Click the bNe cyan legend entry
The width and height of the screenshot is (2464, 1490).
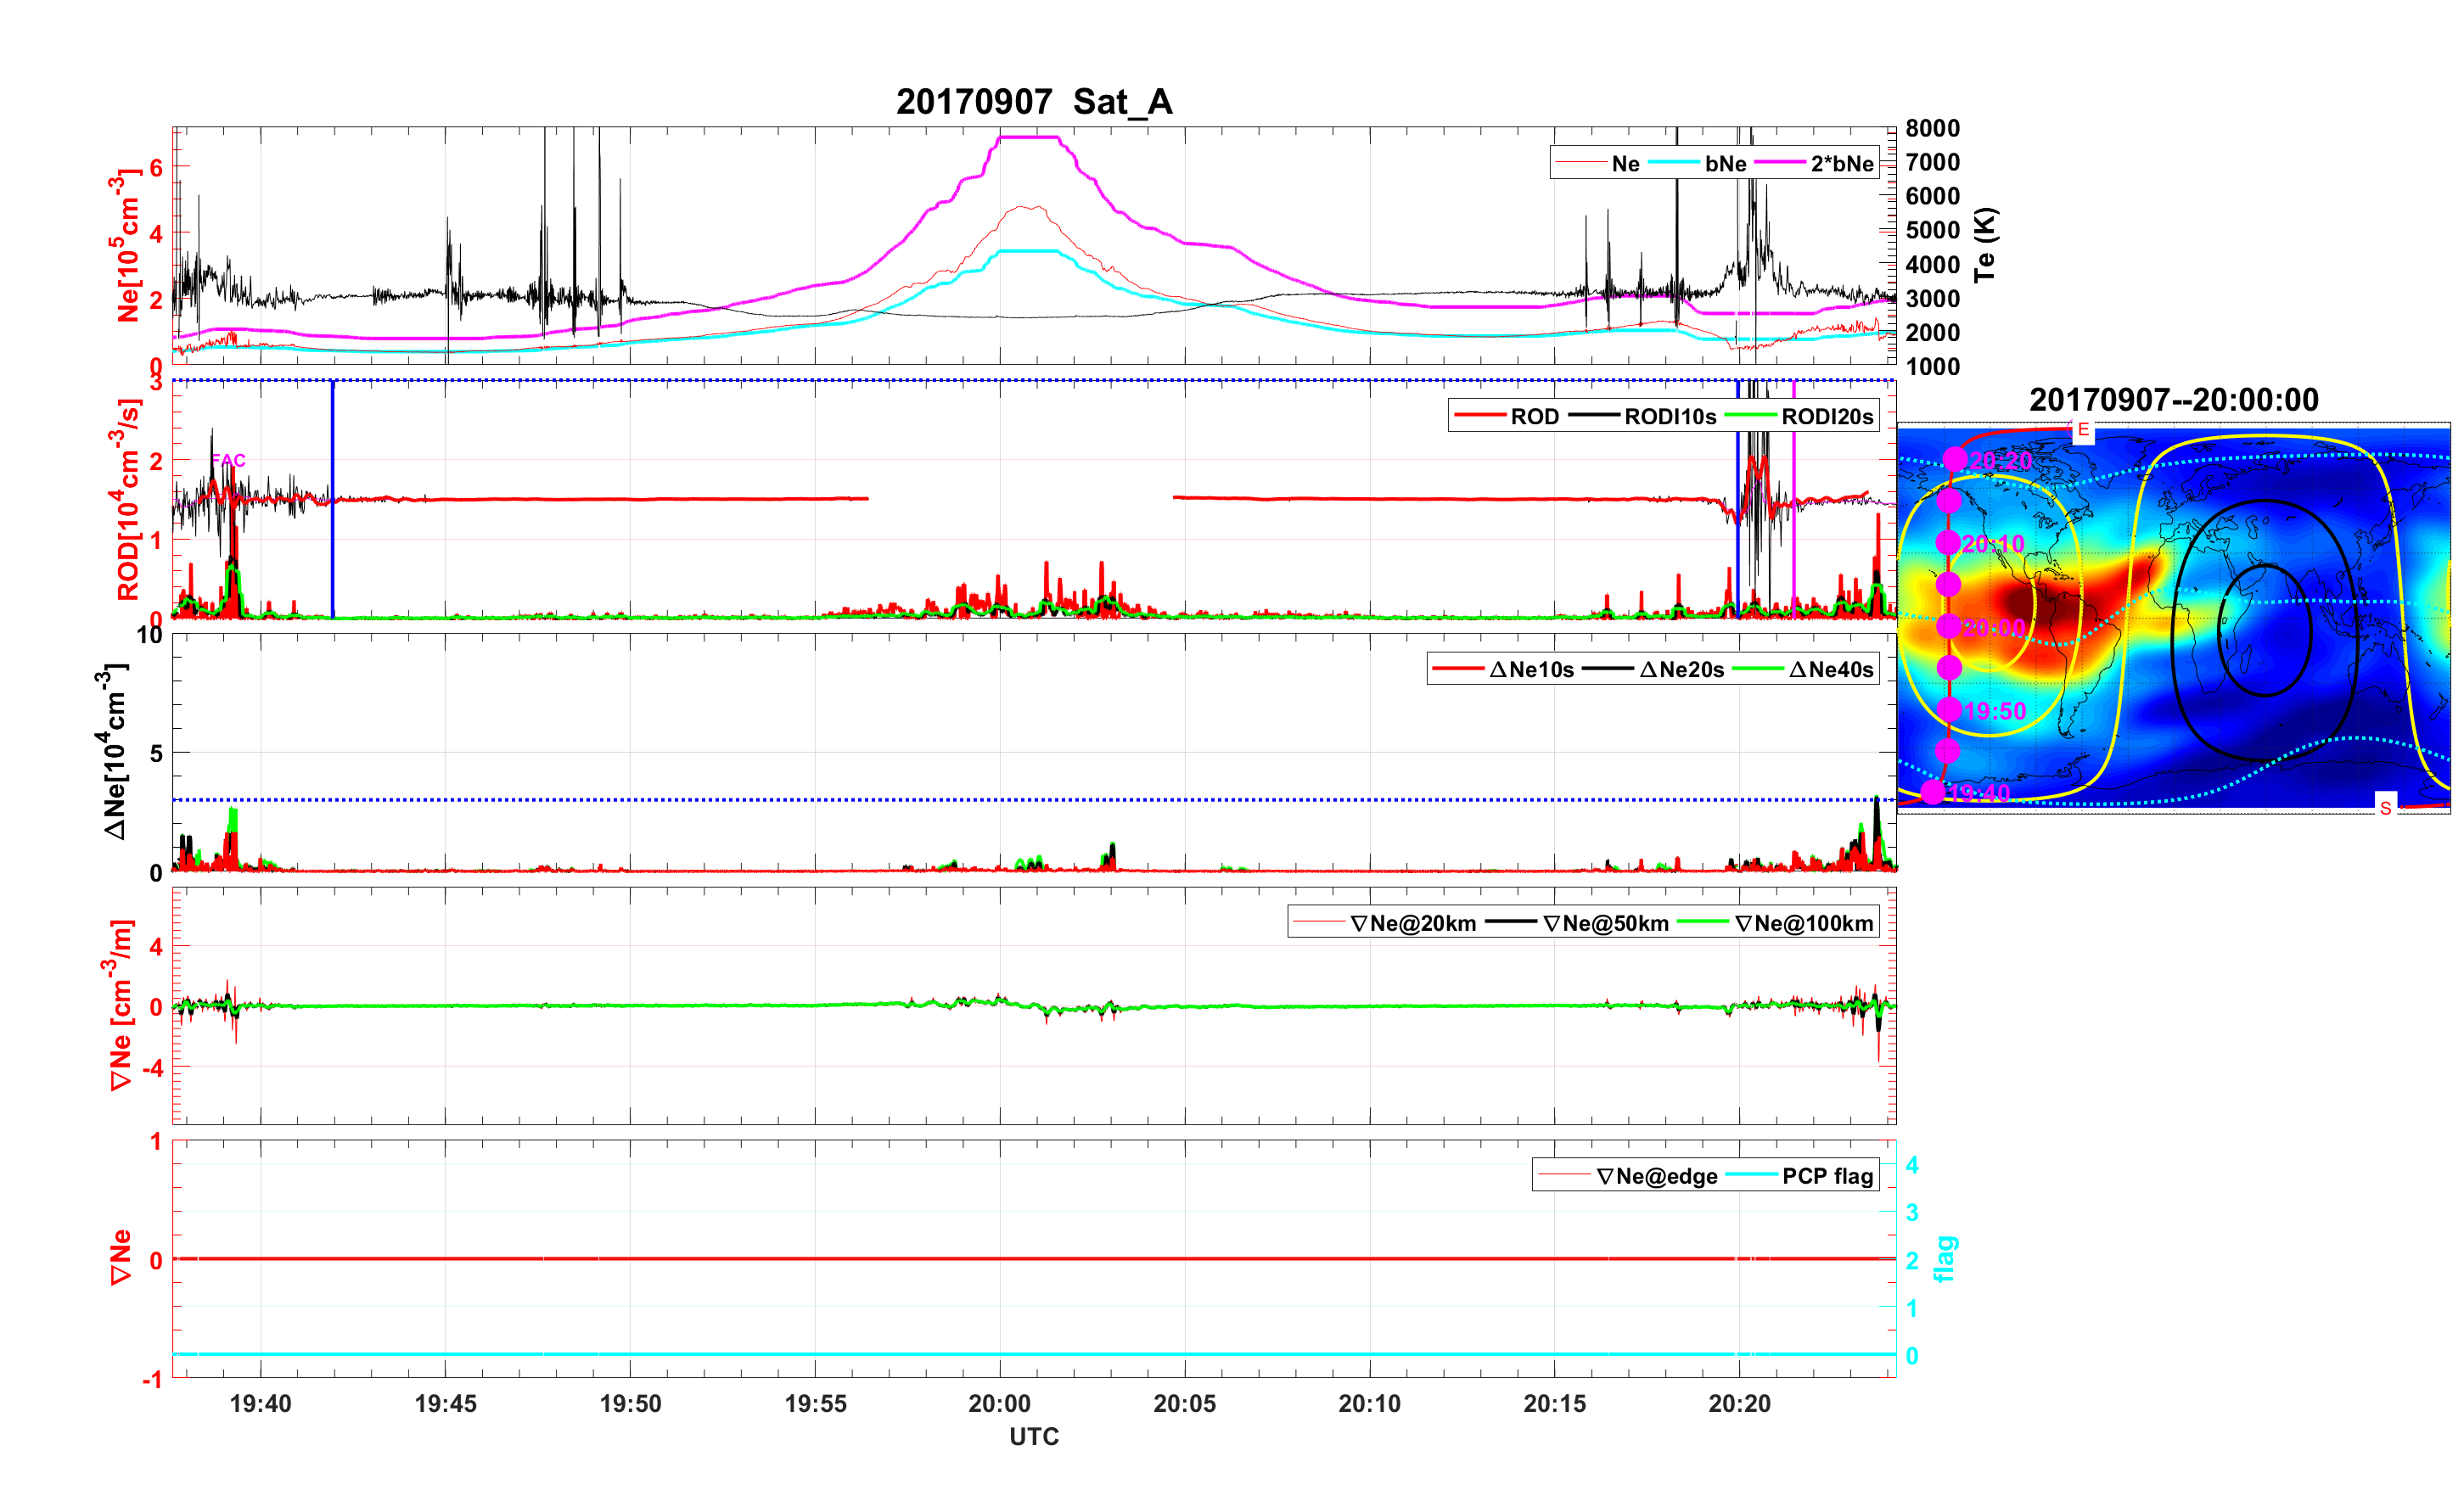(x=1725, y=164)
